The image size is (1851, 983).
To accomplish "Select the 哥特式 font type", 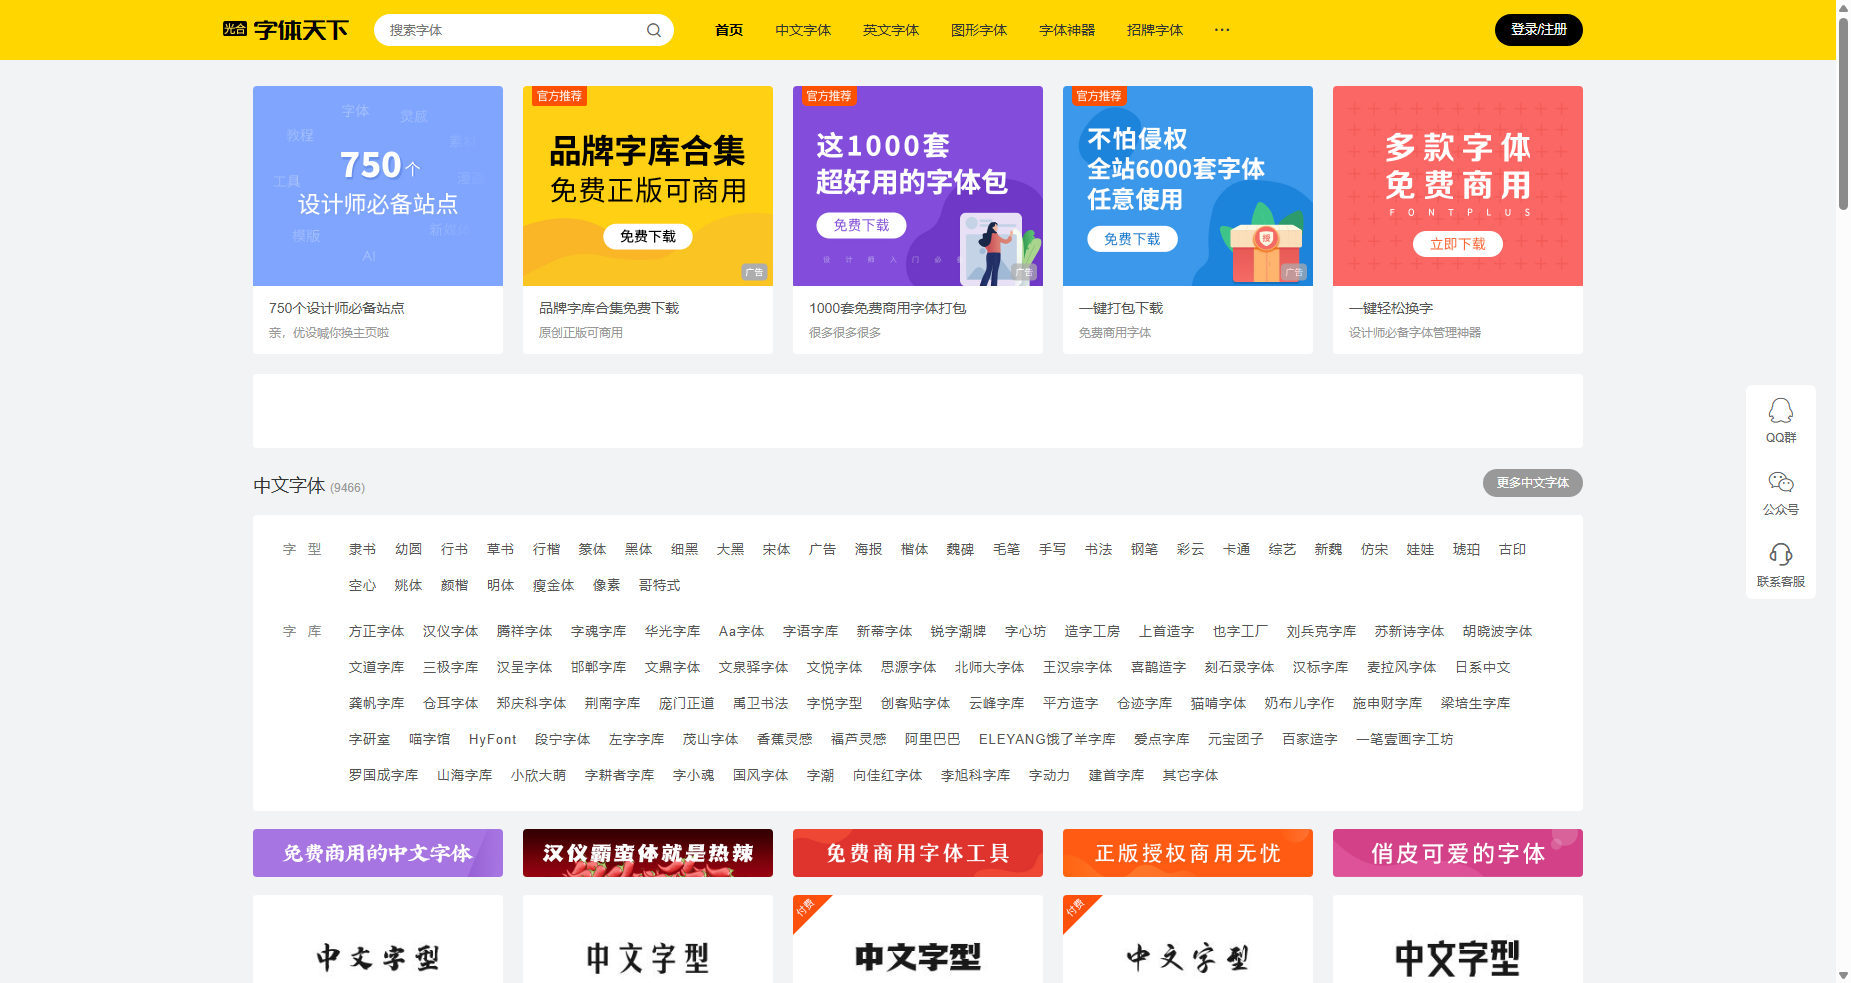I will (660, 585).
